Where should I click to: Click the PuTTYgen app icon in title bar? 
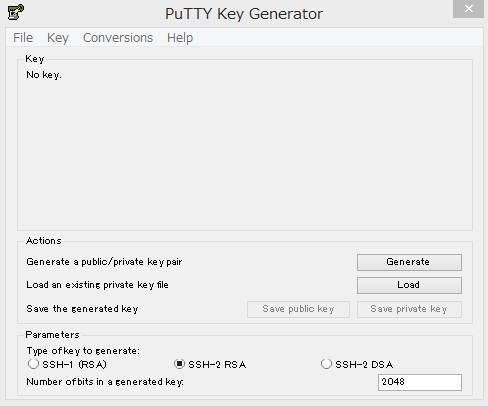tap(16, 12)
